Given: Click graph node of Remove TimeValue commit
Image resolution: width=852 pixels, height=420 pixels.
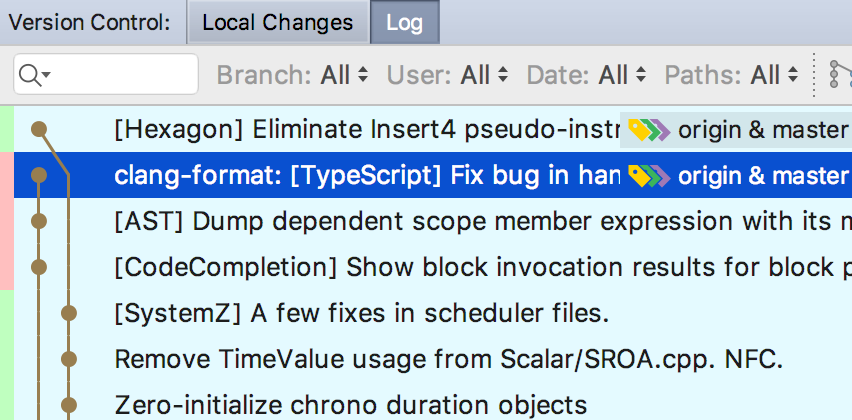Looking at the screenshot, I should coord(68,358).
